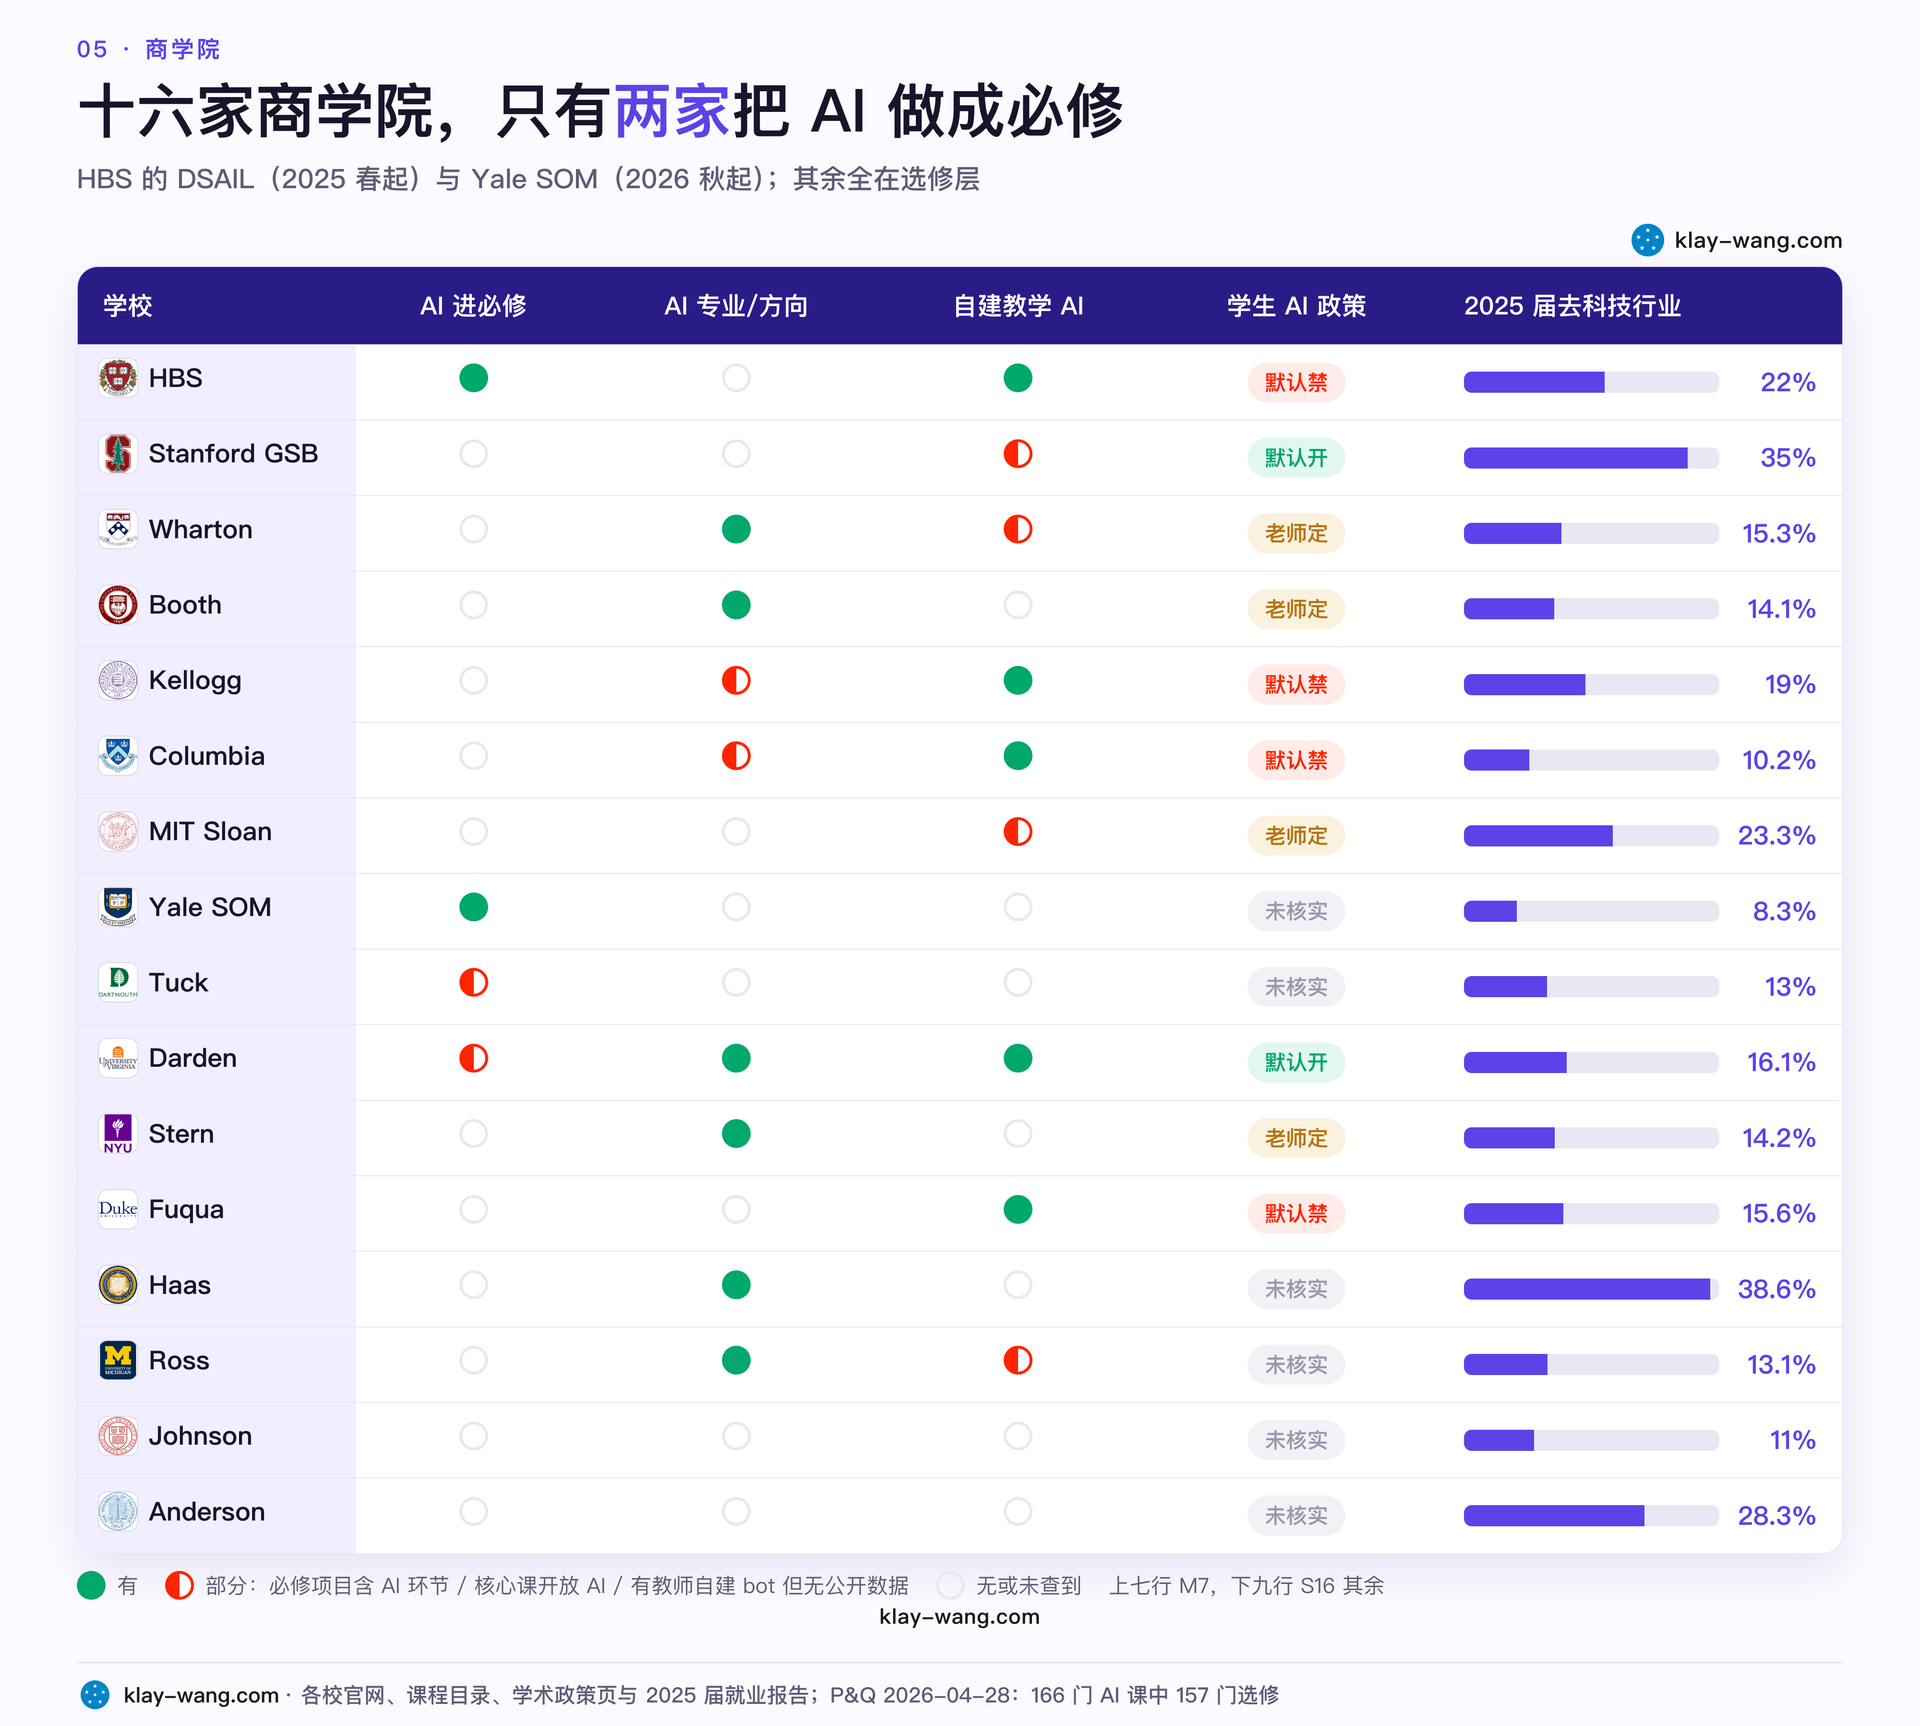
Task: Click the 28.3% value in Anderson row
Action: tap(1777, 1515)
